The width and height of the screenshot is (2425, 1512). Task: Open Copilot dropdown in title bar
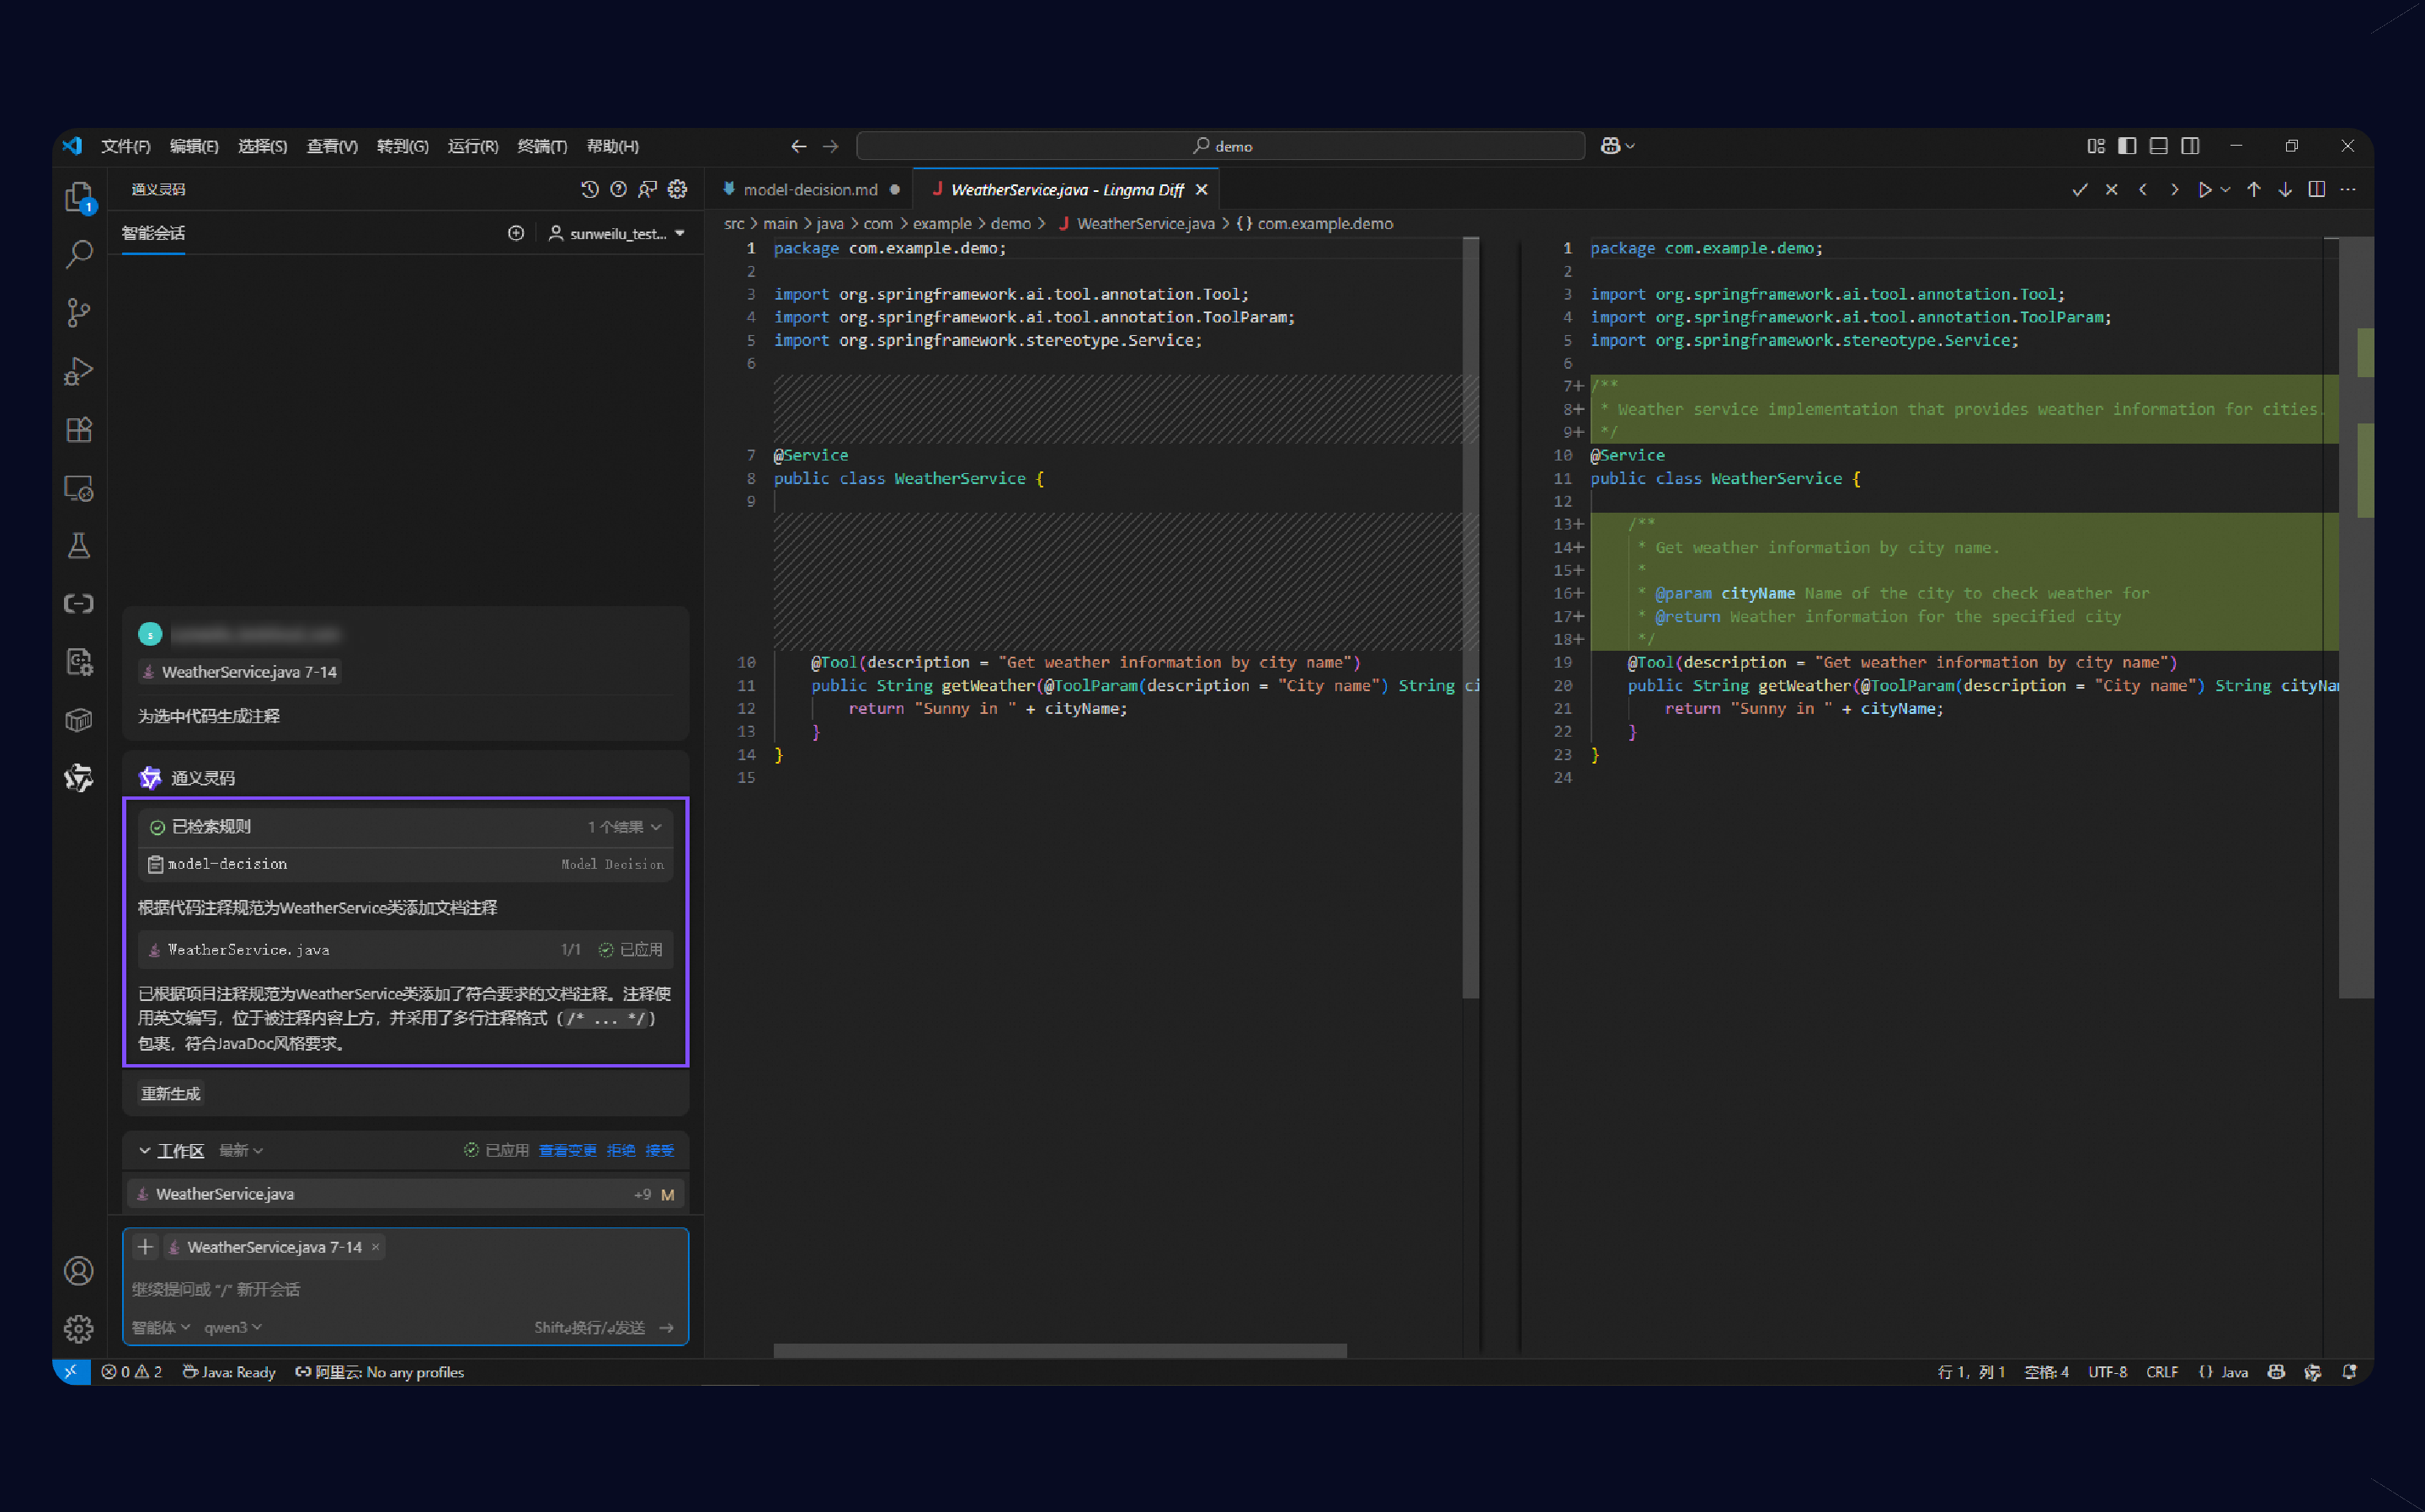click(x=1617, y=146)
